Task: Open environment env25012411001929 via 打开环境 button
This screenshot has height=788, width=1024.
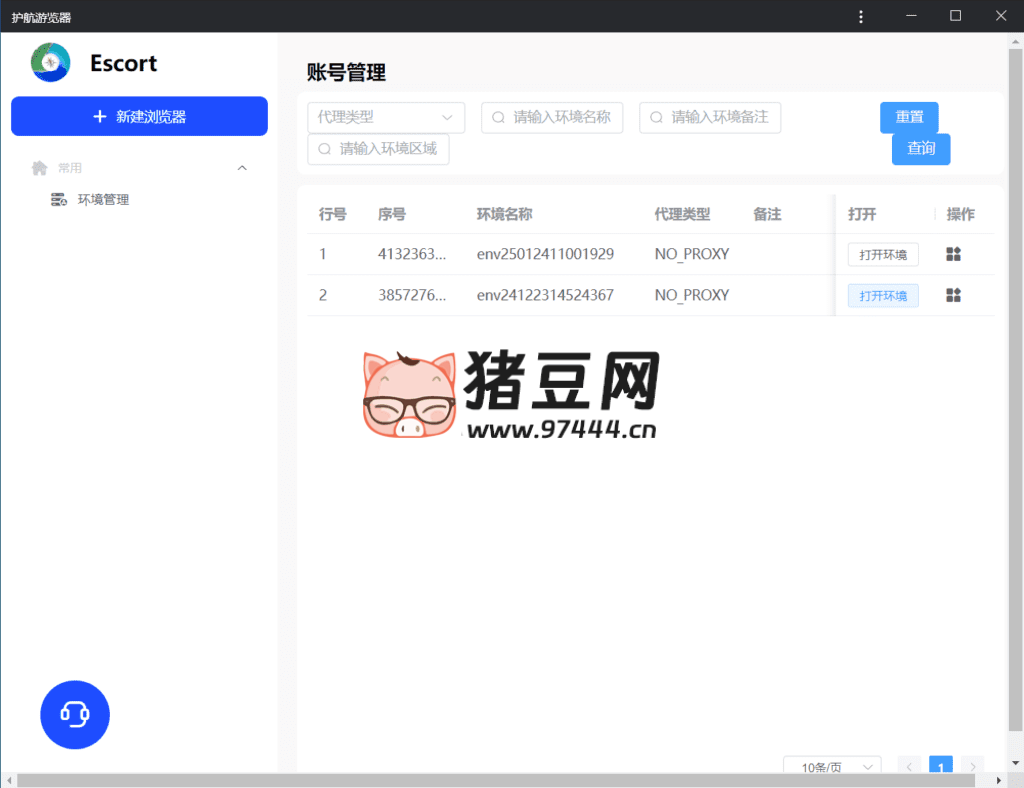Action: 883,254
